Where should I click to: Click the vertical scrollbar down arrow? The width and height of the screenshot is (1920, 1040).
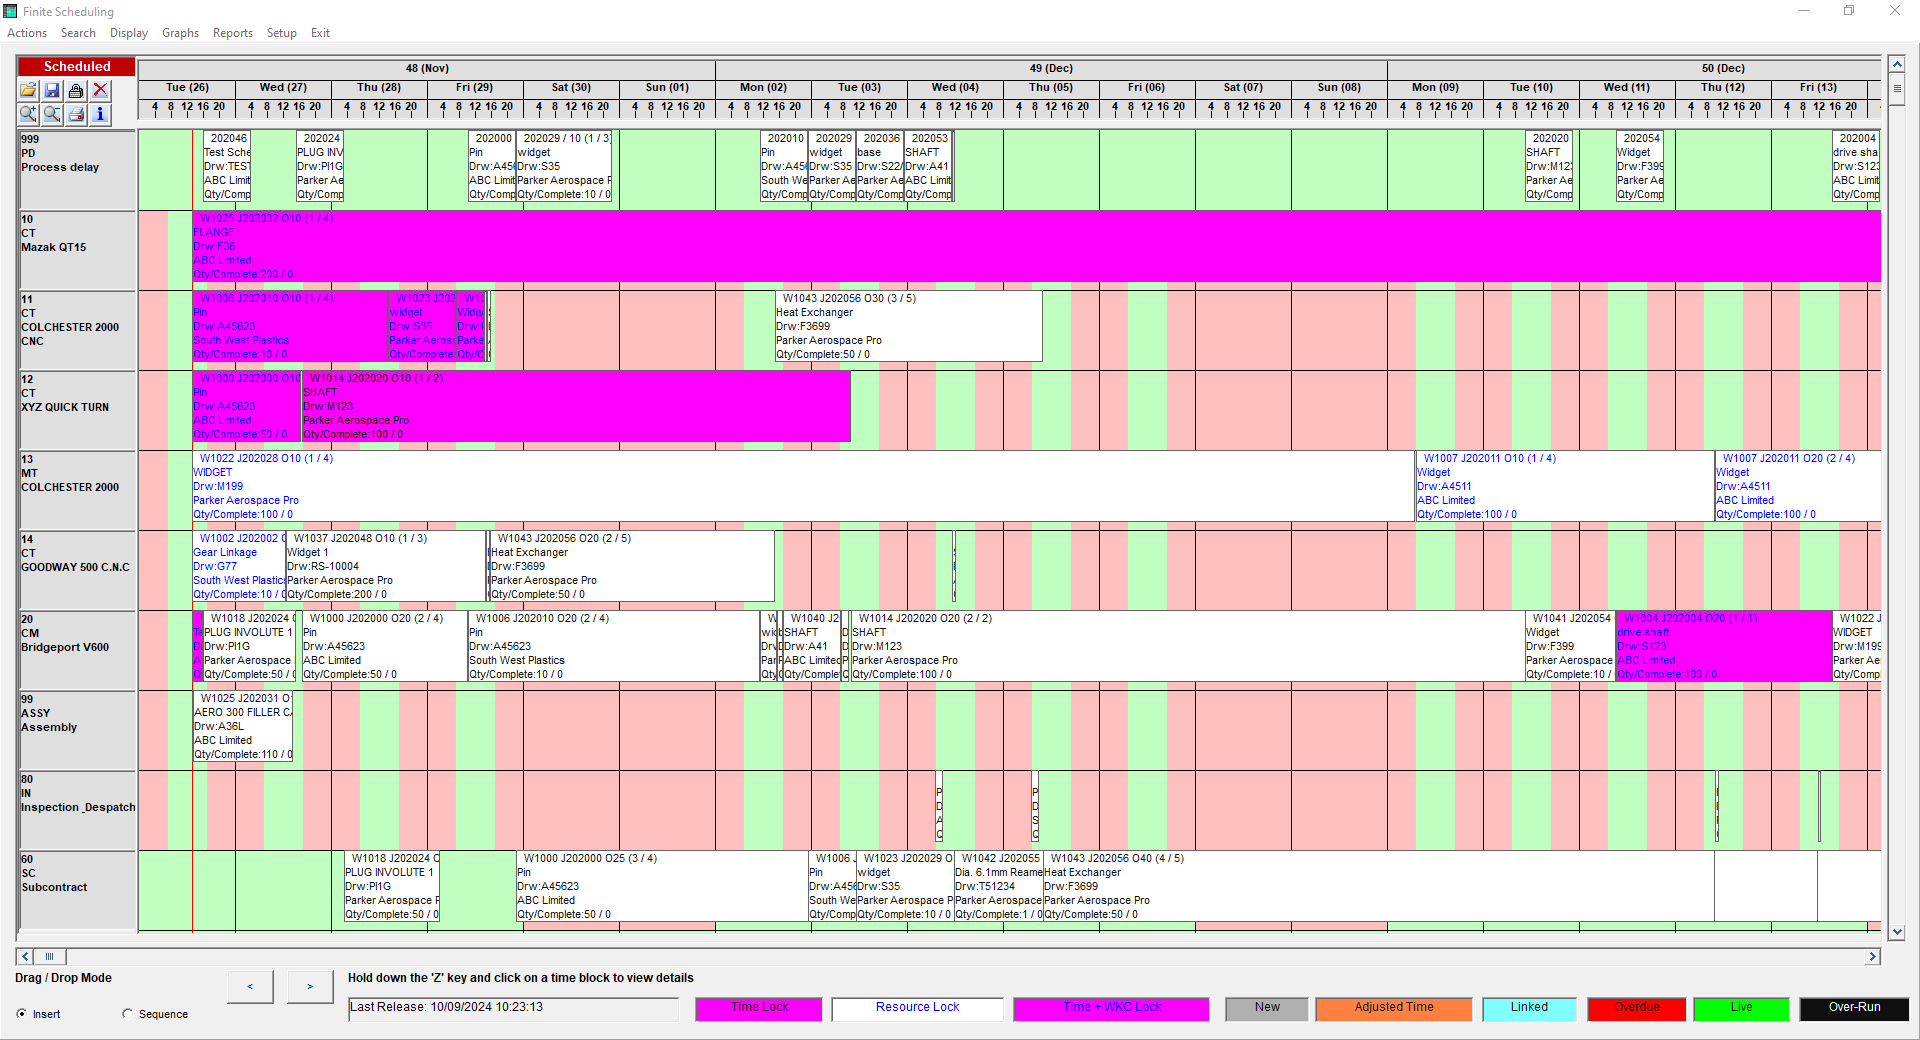(1896, 932)
